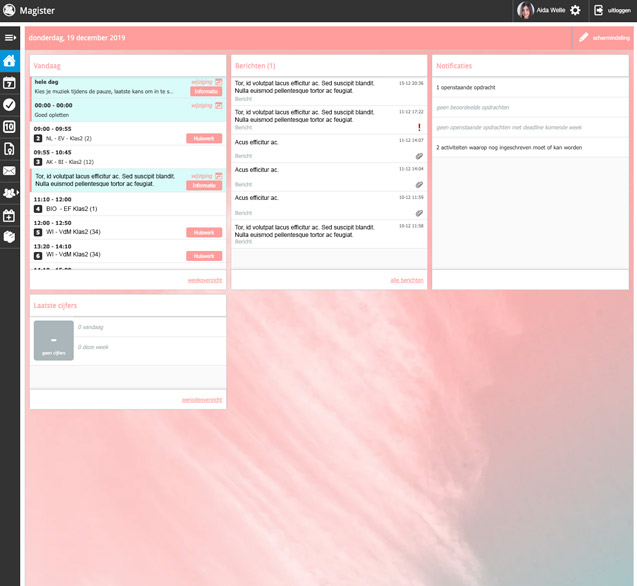Click the wijziging icon on 'hele dag' row

tap(219, 82)
